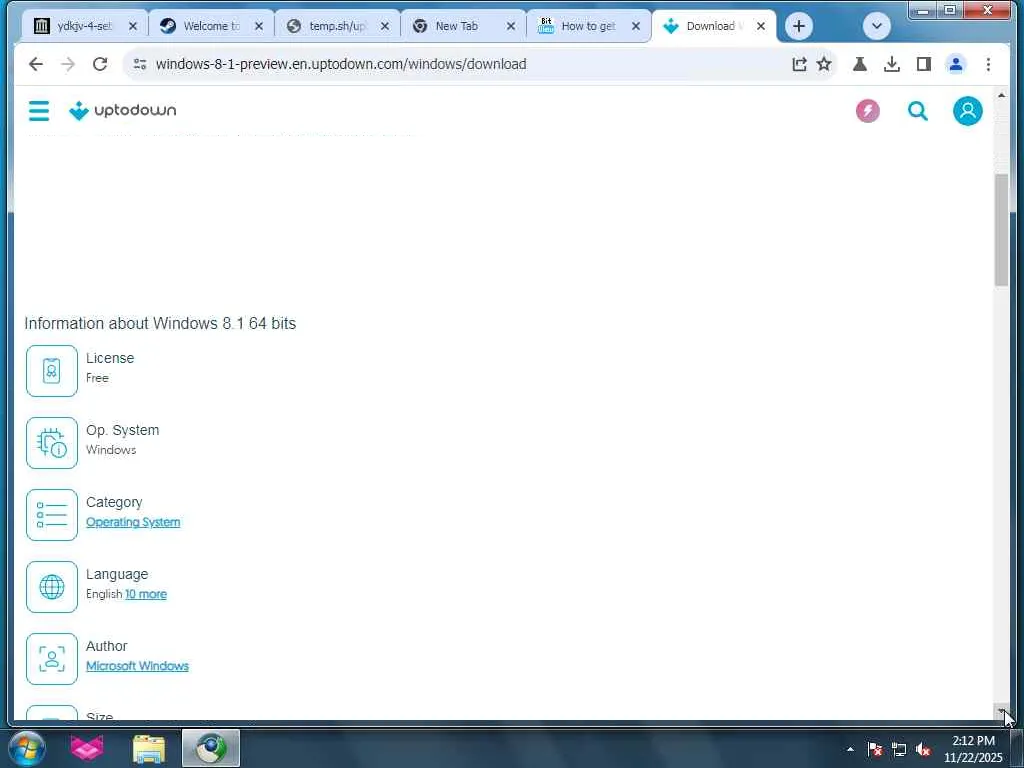
Task: Open the pink lightning turbo icon
Action: pos(867,111)
